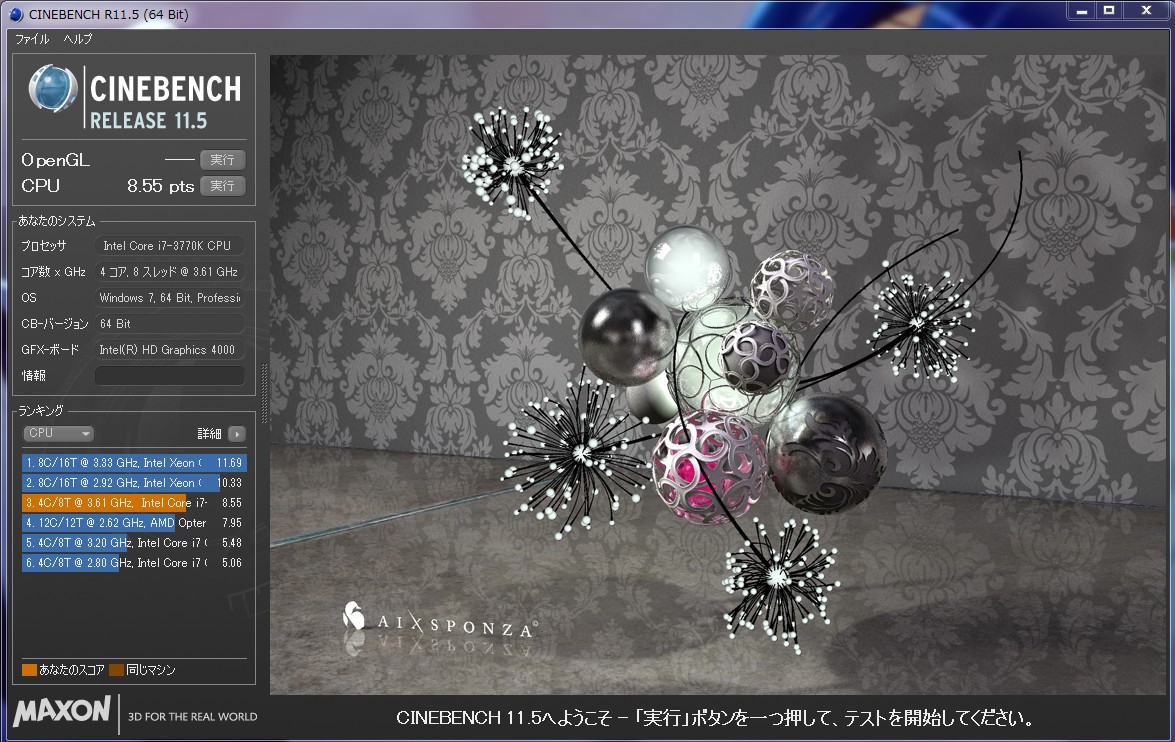The height and width of the screenshot is (742, 1175).
Task: Select ranking row 12C/12T @ 2.62 GHz AMD
Action: (x=134, y=522)
